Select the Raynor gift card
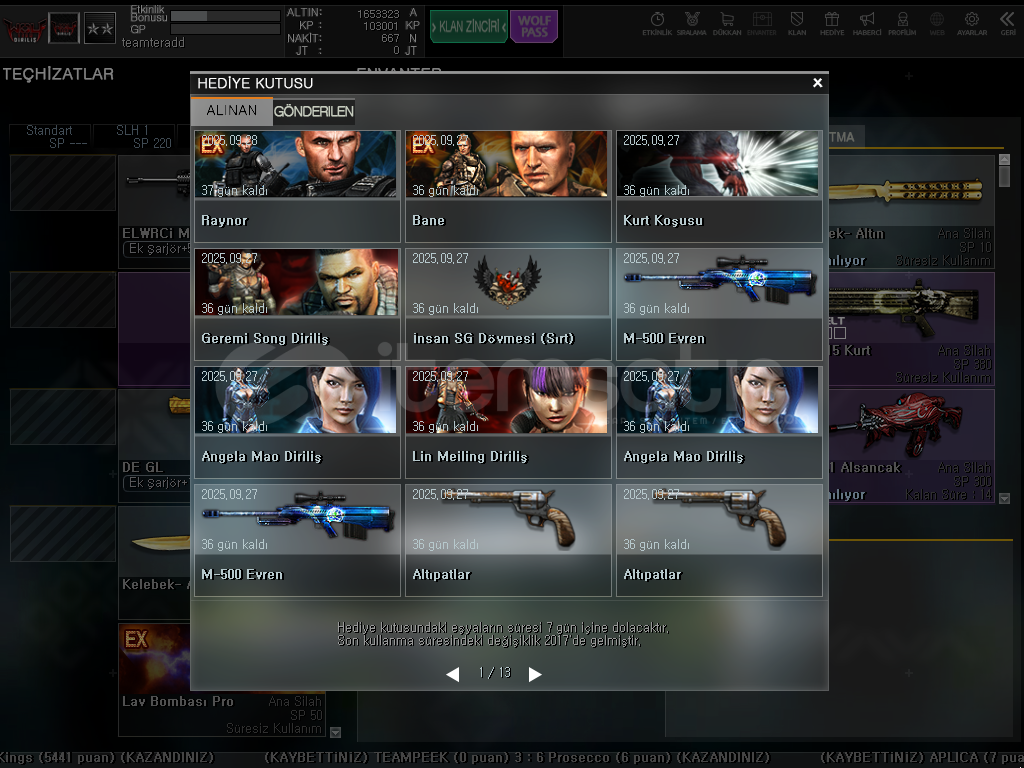 297,186
